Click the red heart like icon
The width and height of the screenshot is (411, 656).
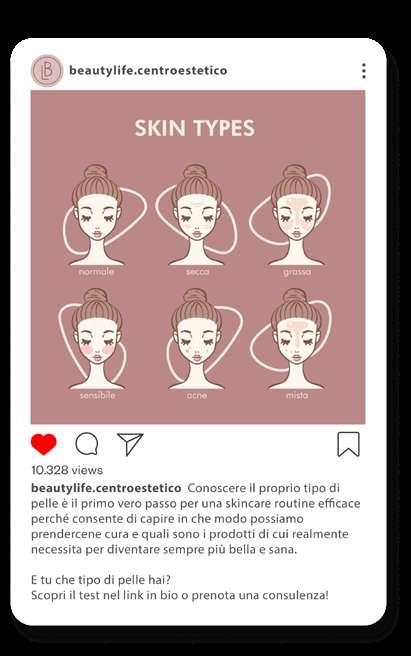click(x=44, y=444)
